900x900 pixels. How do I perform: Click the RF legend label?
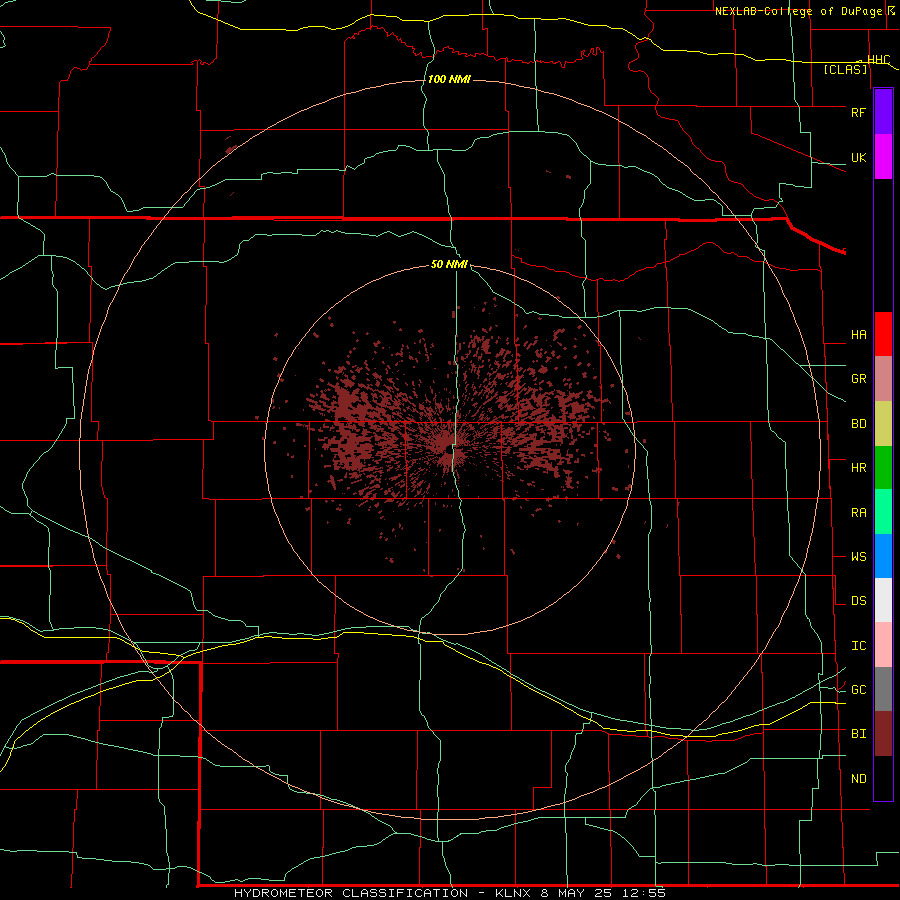point(858,112)
